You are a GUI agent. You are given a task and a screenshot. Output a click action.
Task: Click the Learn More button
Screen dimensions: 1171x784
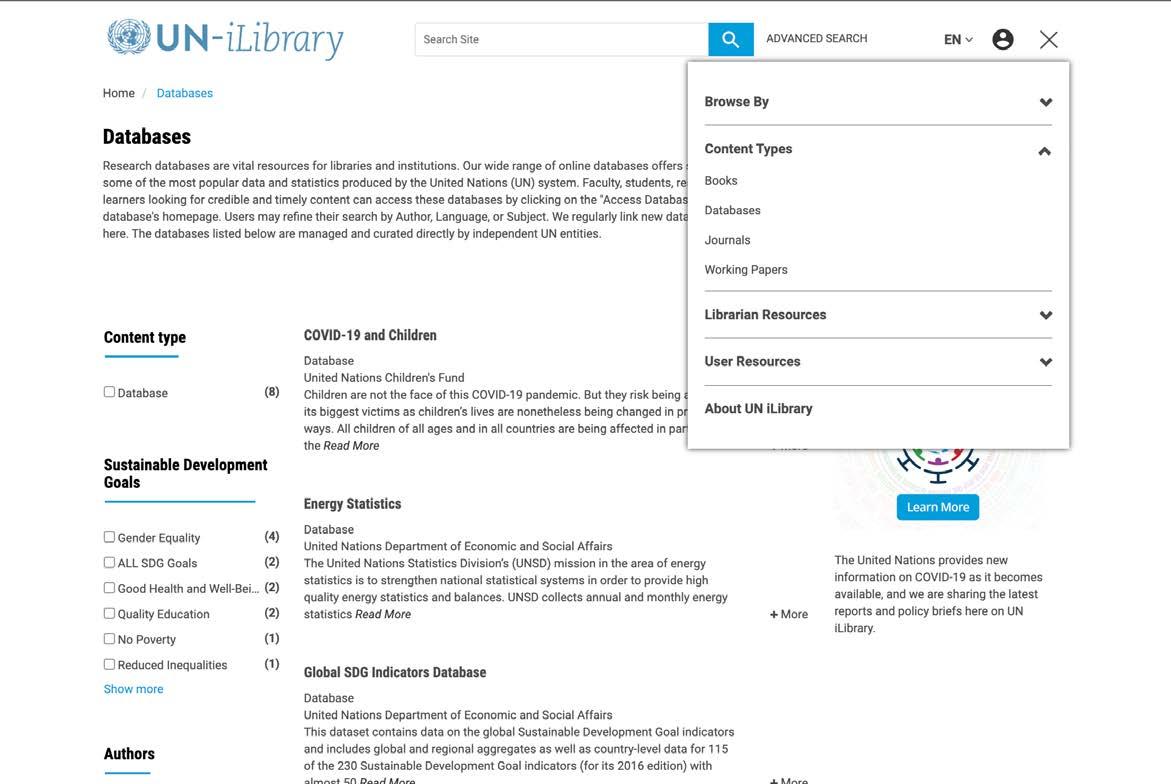(x=937, y=507)
